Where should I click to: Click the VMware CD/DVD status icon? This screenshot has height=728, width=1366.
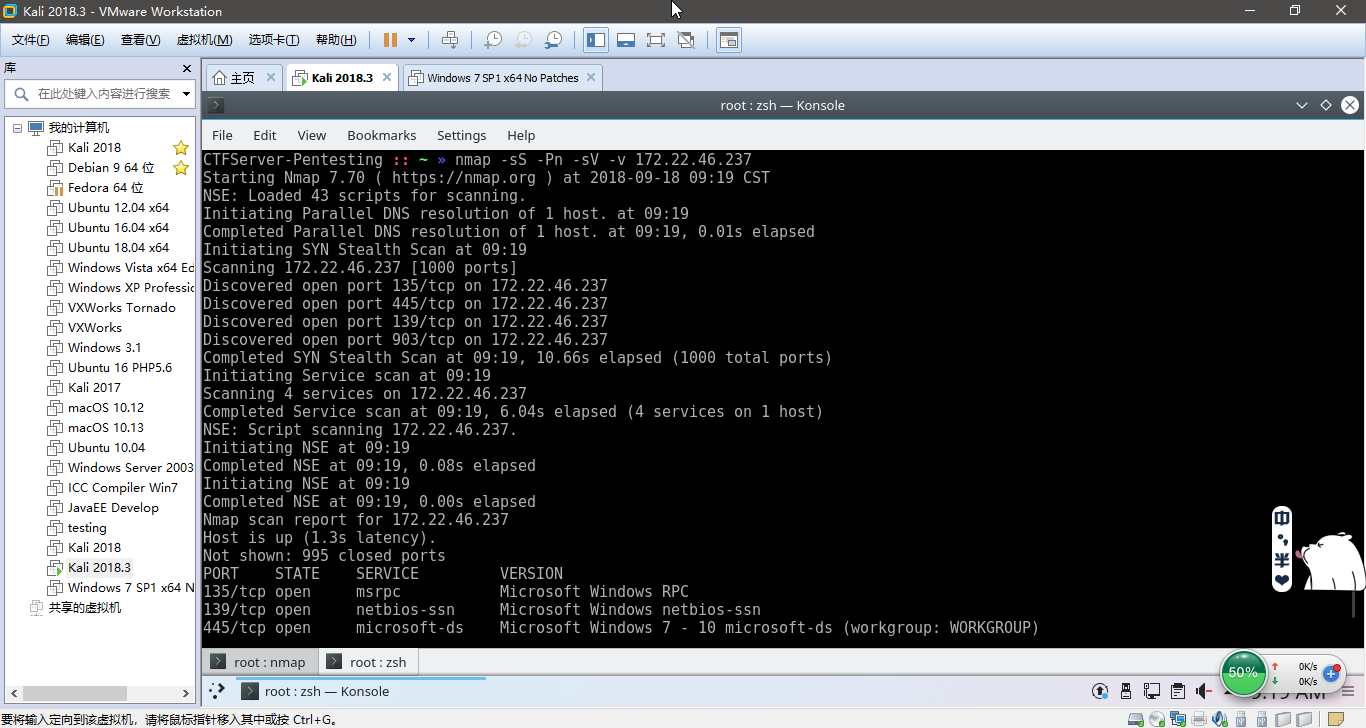pyautogui.click(x=1157, y=719)
